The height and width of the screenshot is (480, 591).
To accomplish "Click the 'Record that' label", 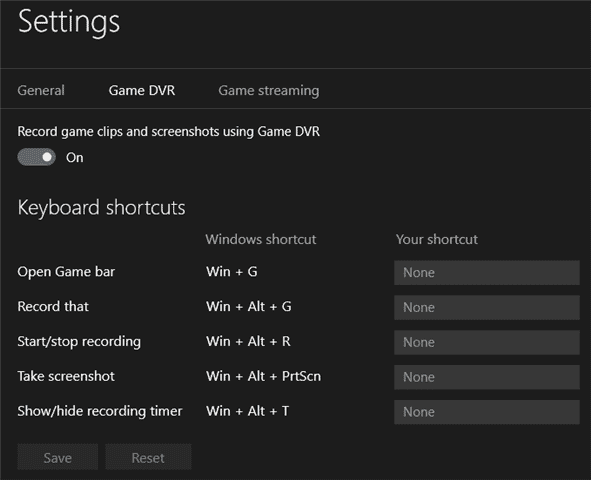I will point(53,307).
